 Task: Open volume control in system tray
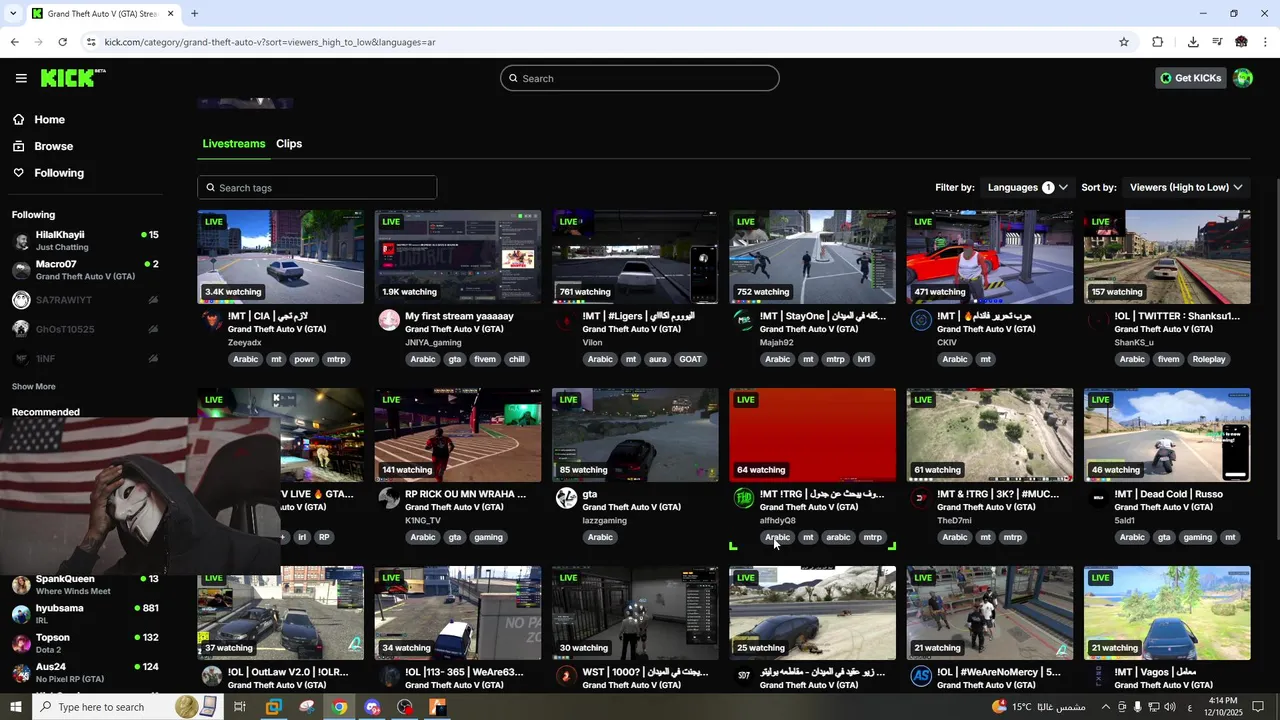[x=1169, y=707]
